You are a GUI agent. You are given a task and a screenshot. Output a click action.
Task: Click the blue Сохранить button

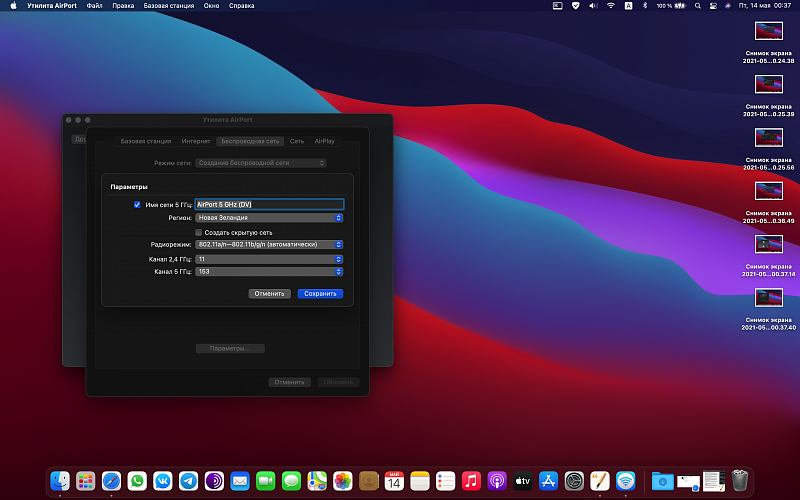(x=320, y=294)
